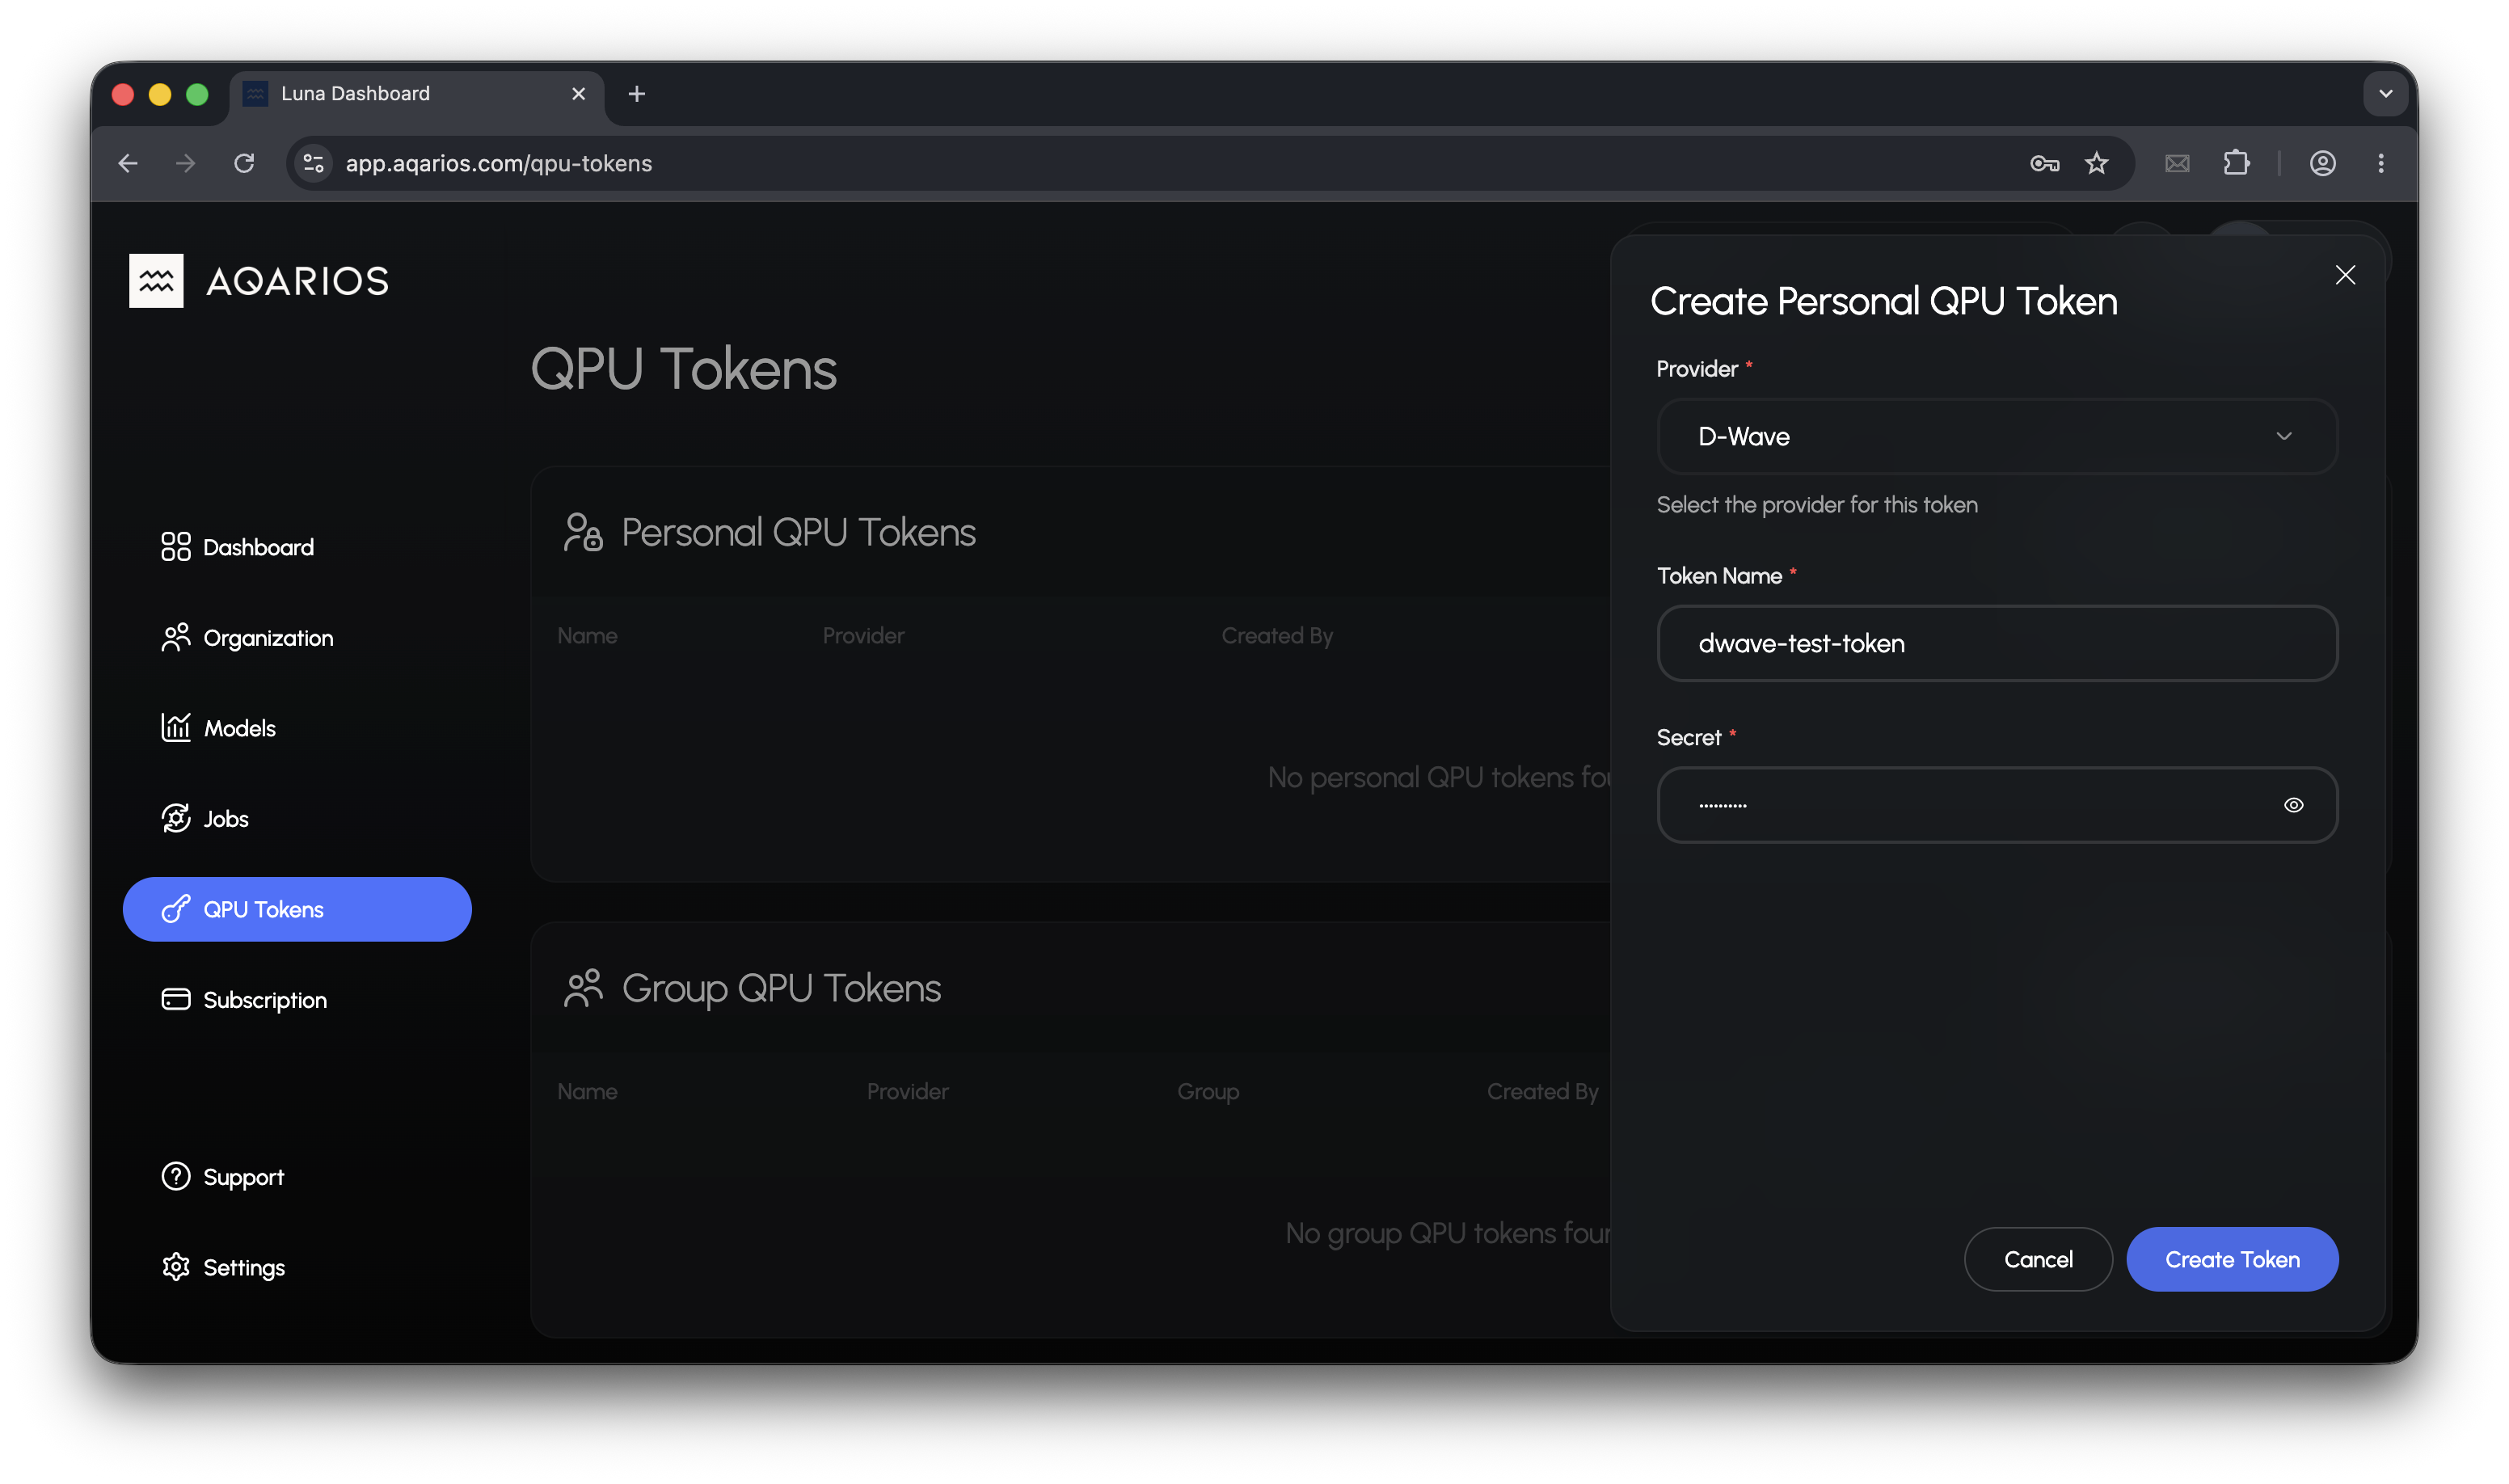Click the macOS fullscreen window button
The height and width of the screenshot is (1484, 2509).
pos(197,94)
